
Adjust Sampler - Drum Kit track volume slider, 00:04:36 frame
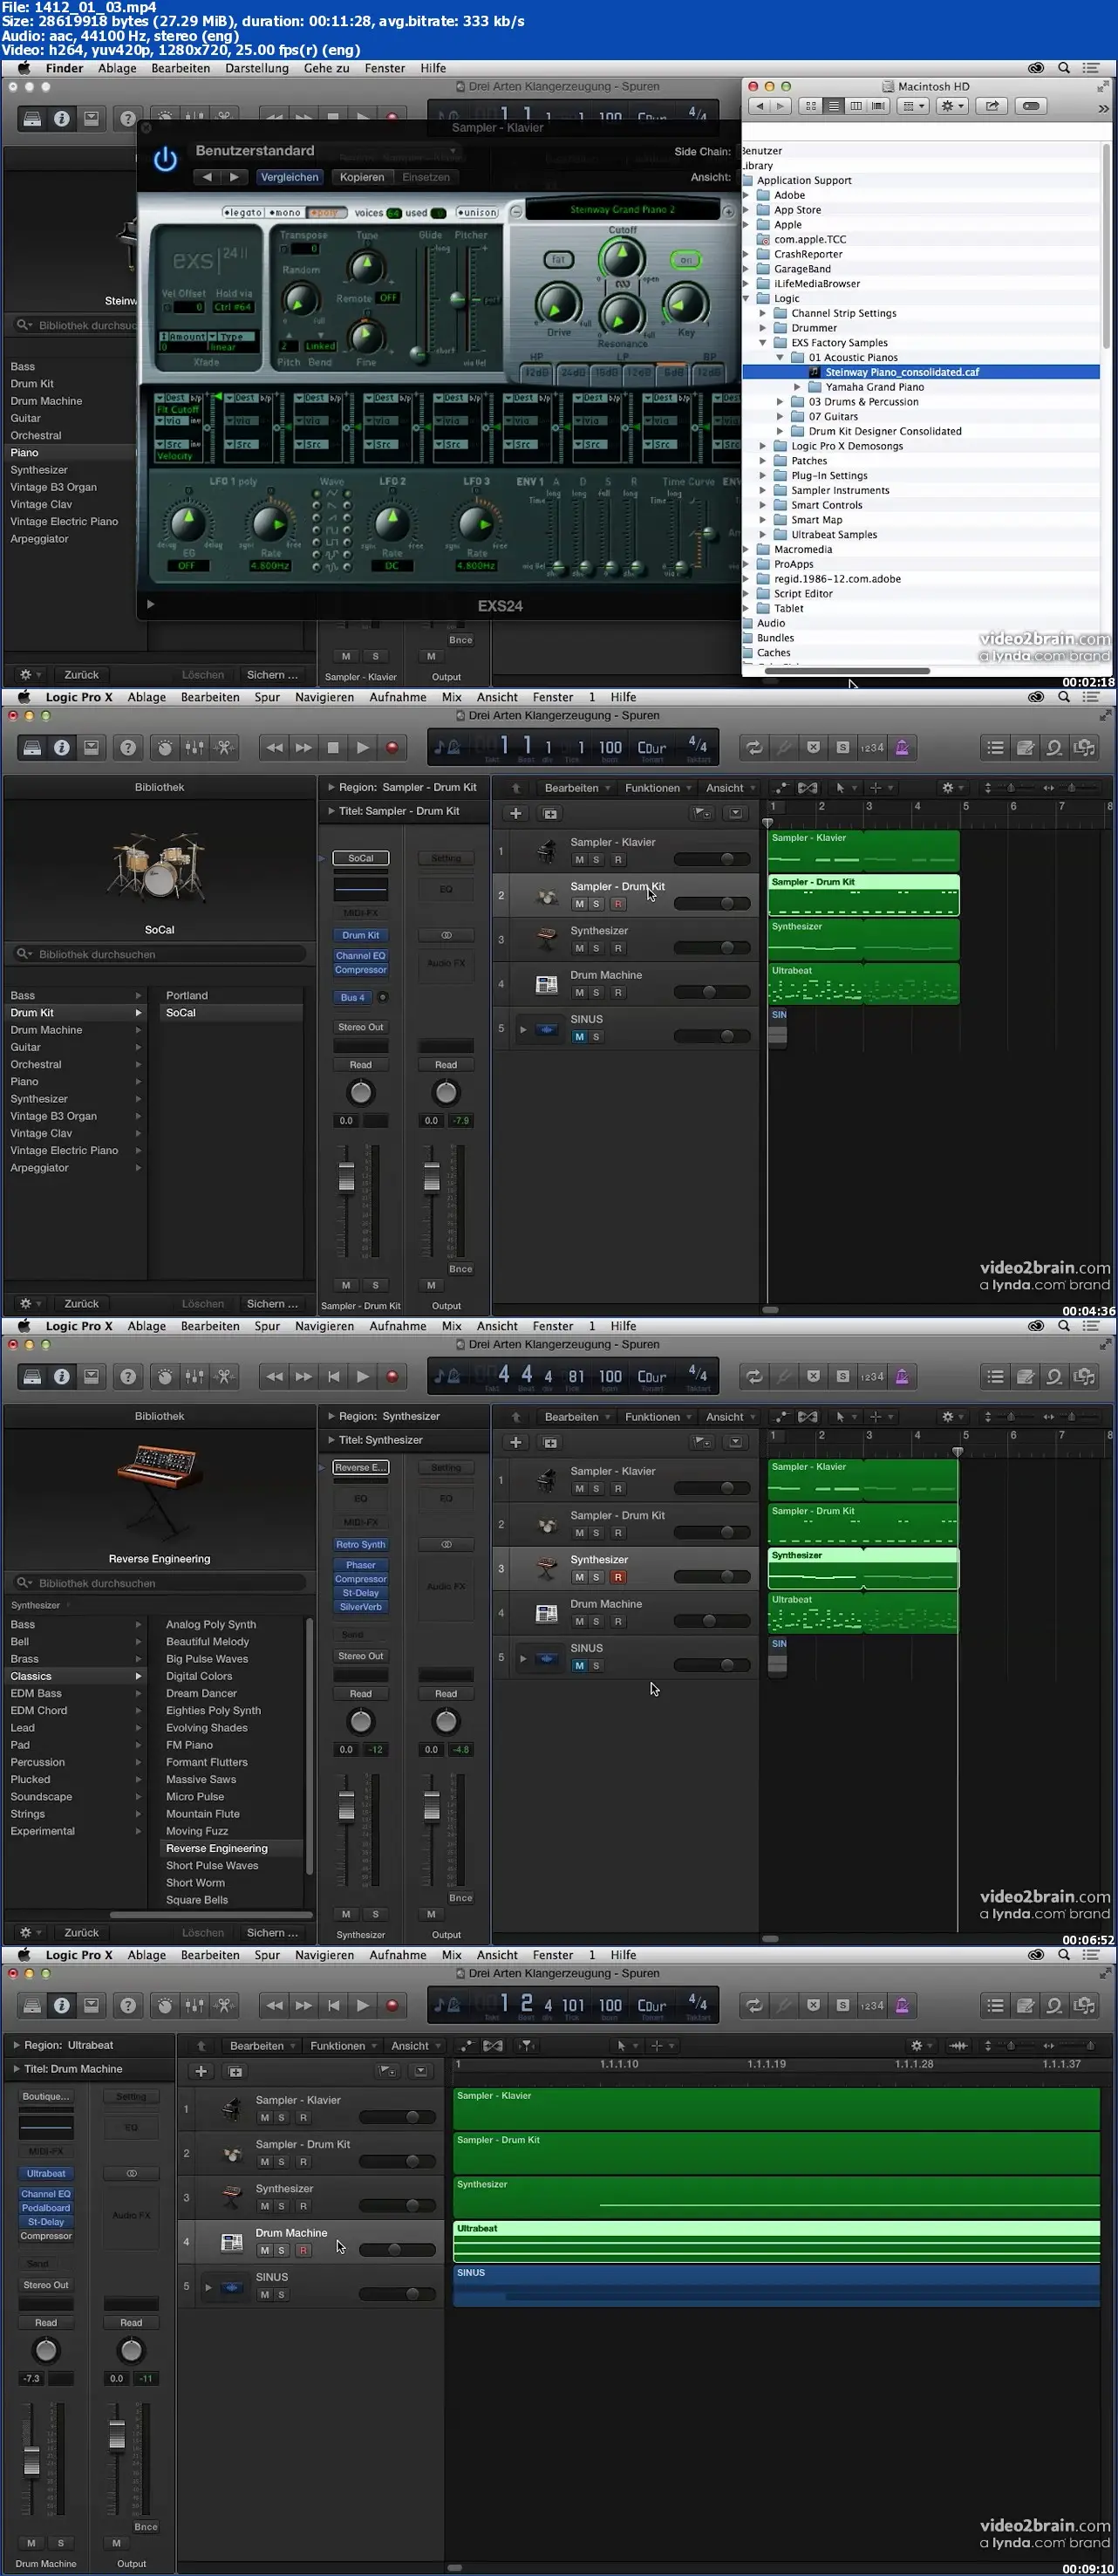coord(712,903)
